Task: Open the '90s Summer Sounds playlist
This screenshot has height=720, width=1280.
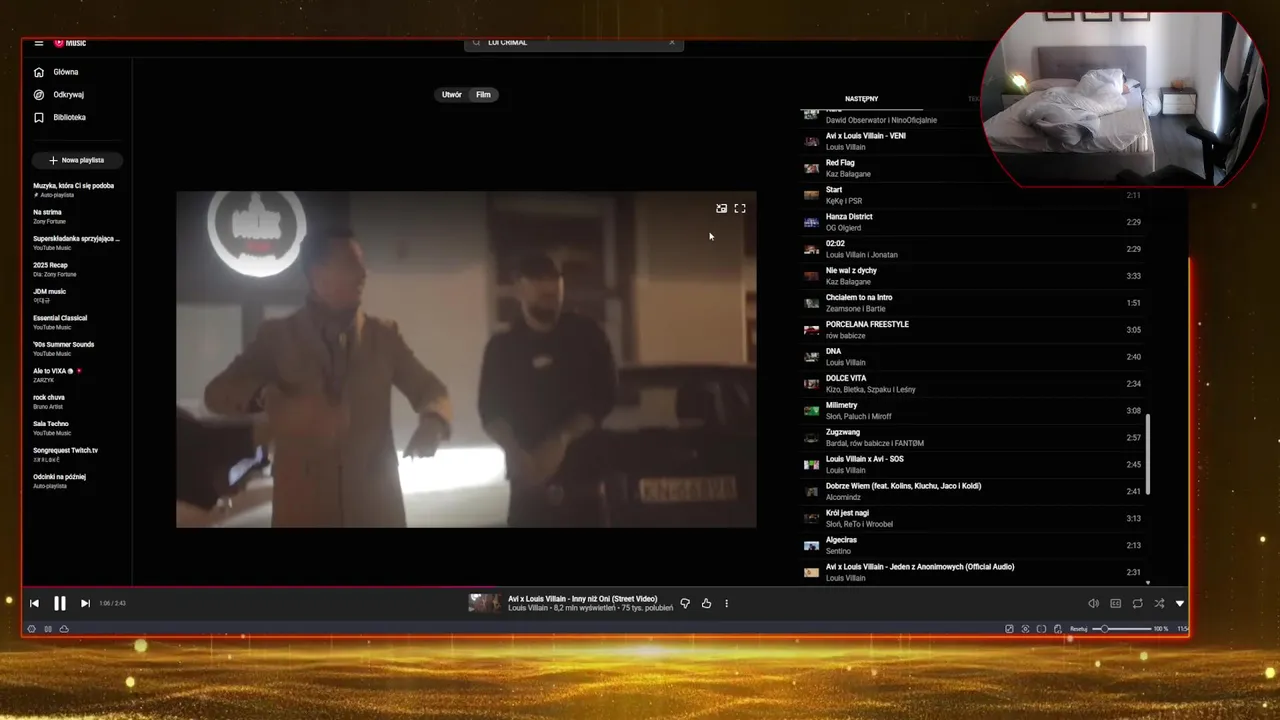Action: [x=64, y=348]
